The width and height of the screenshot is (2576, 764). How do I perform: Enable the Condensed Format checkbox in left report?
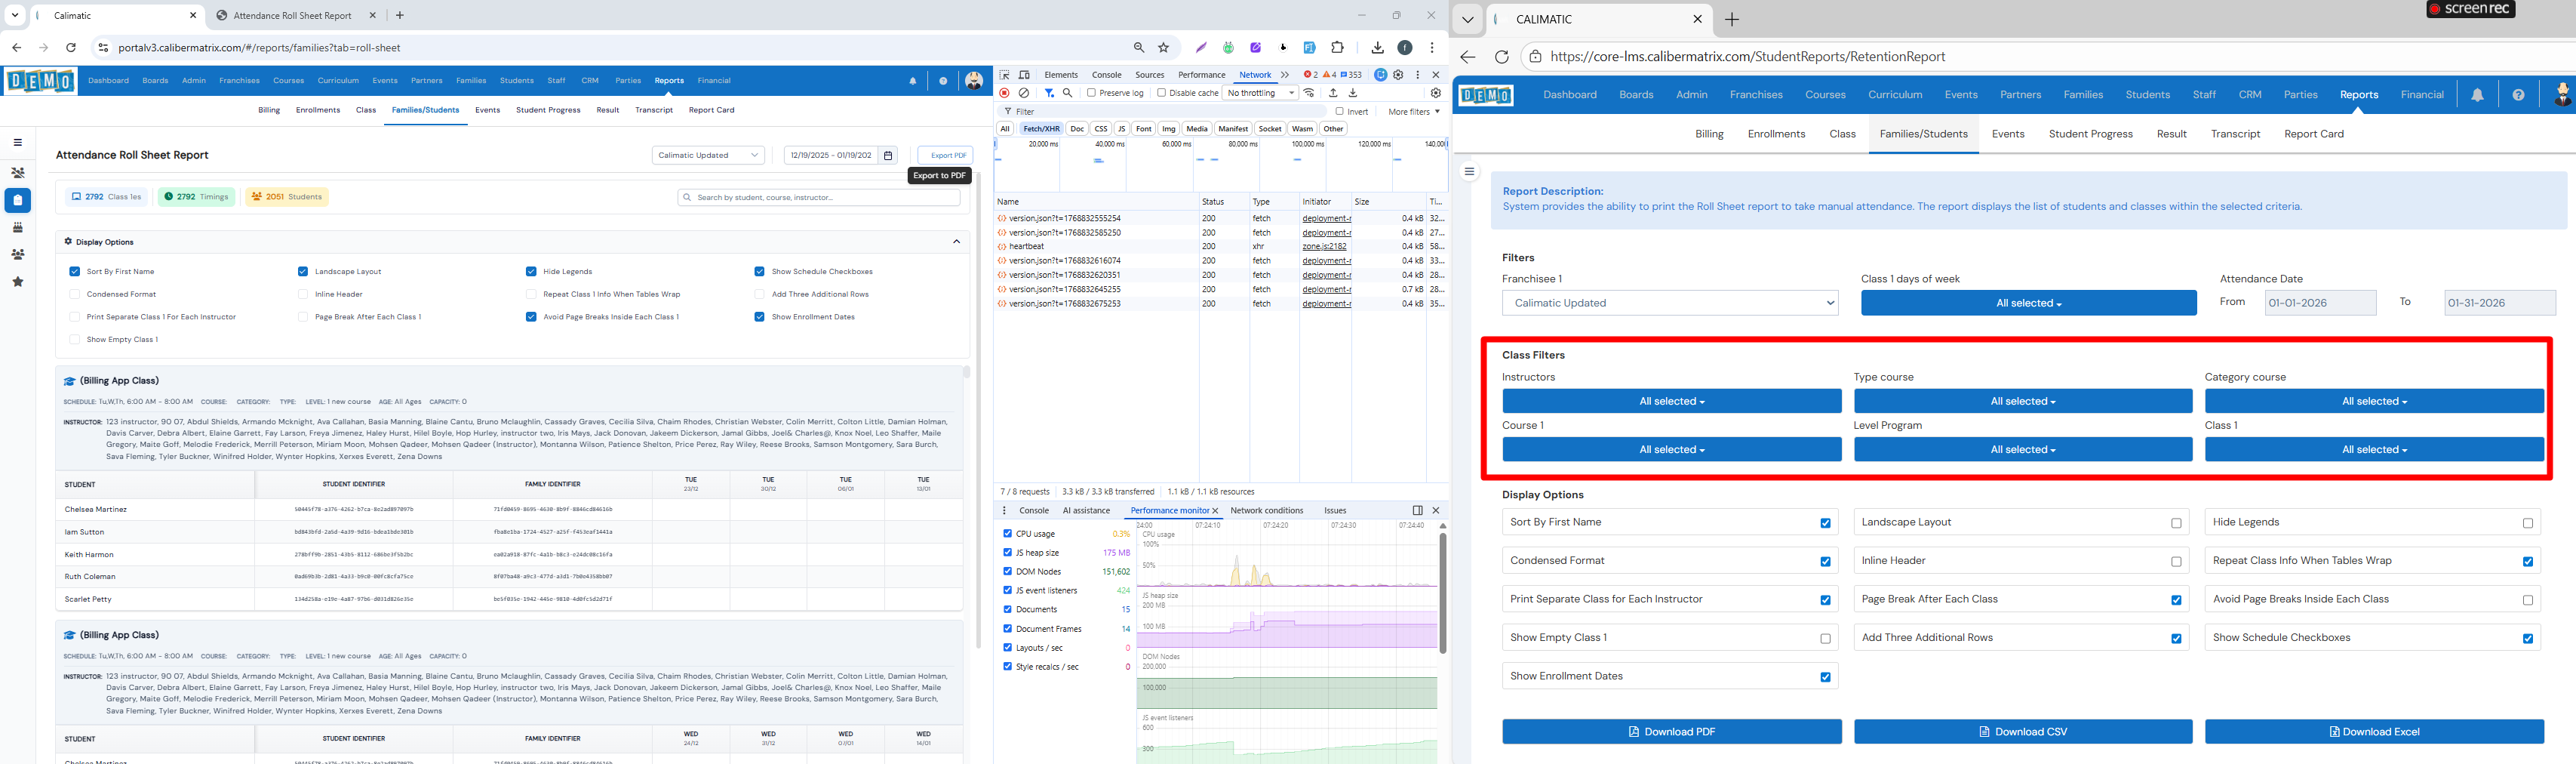click(x=75, y=294)
